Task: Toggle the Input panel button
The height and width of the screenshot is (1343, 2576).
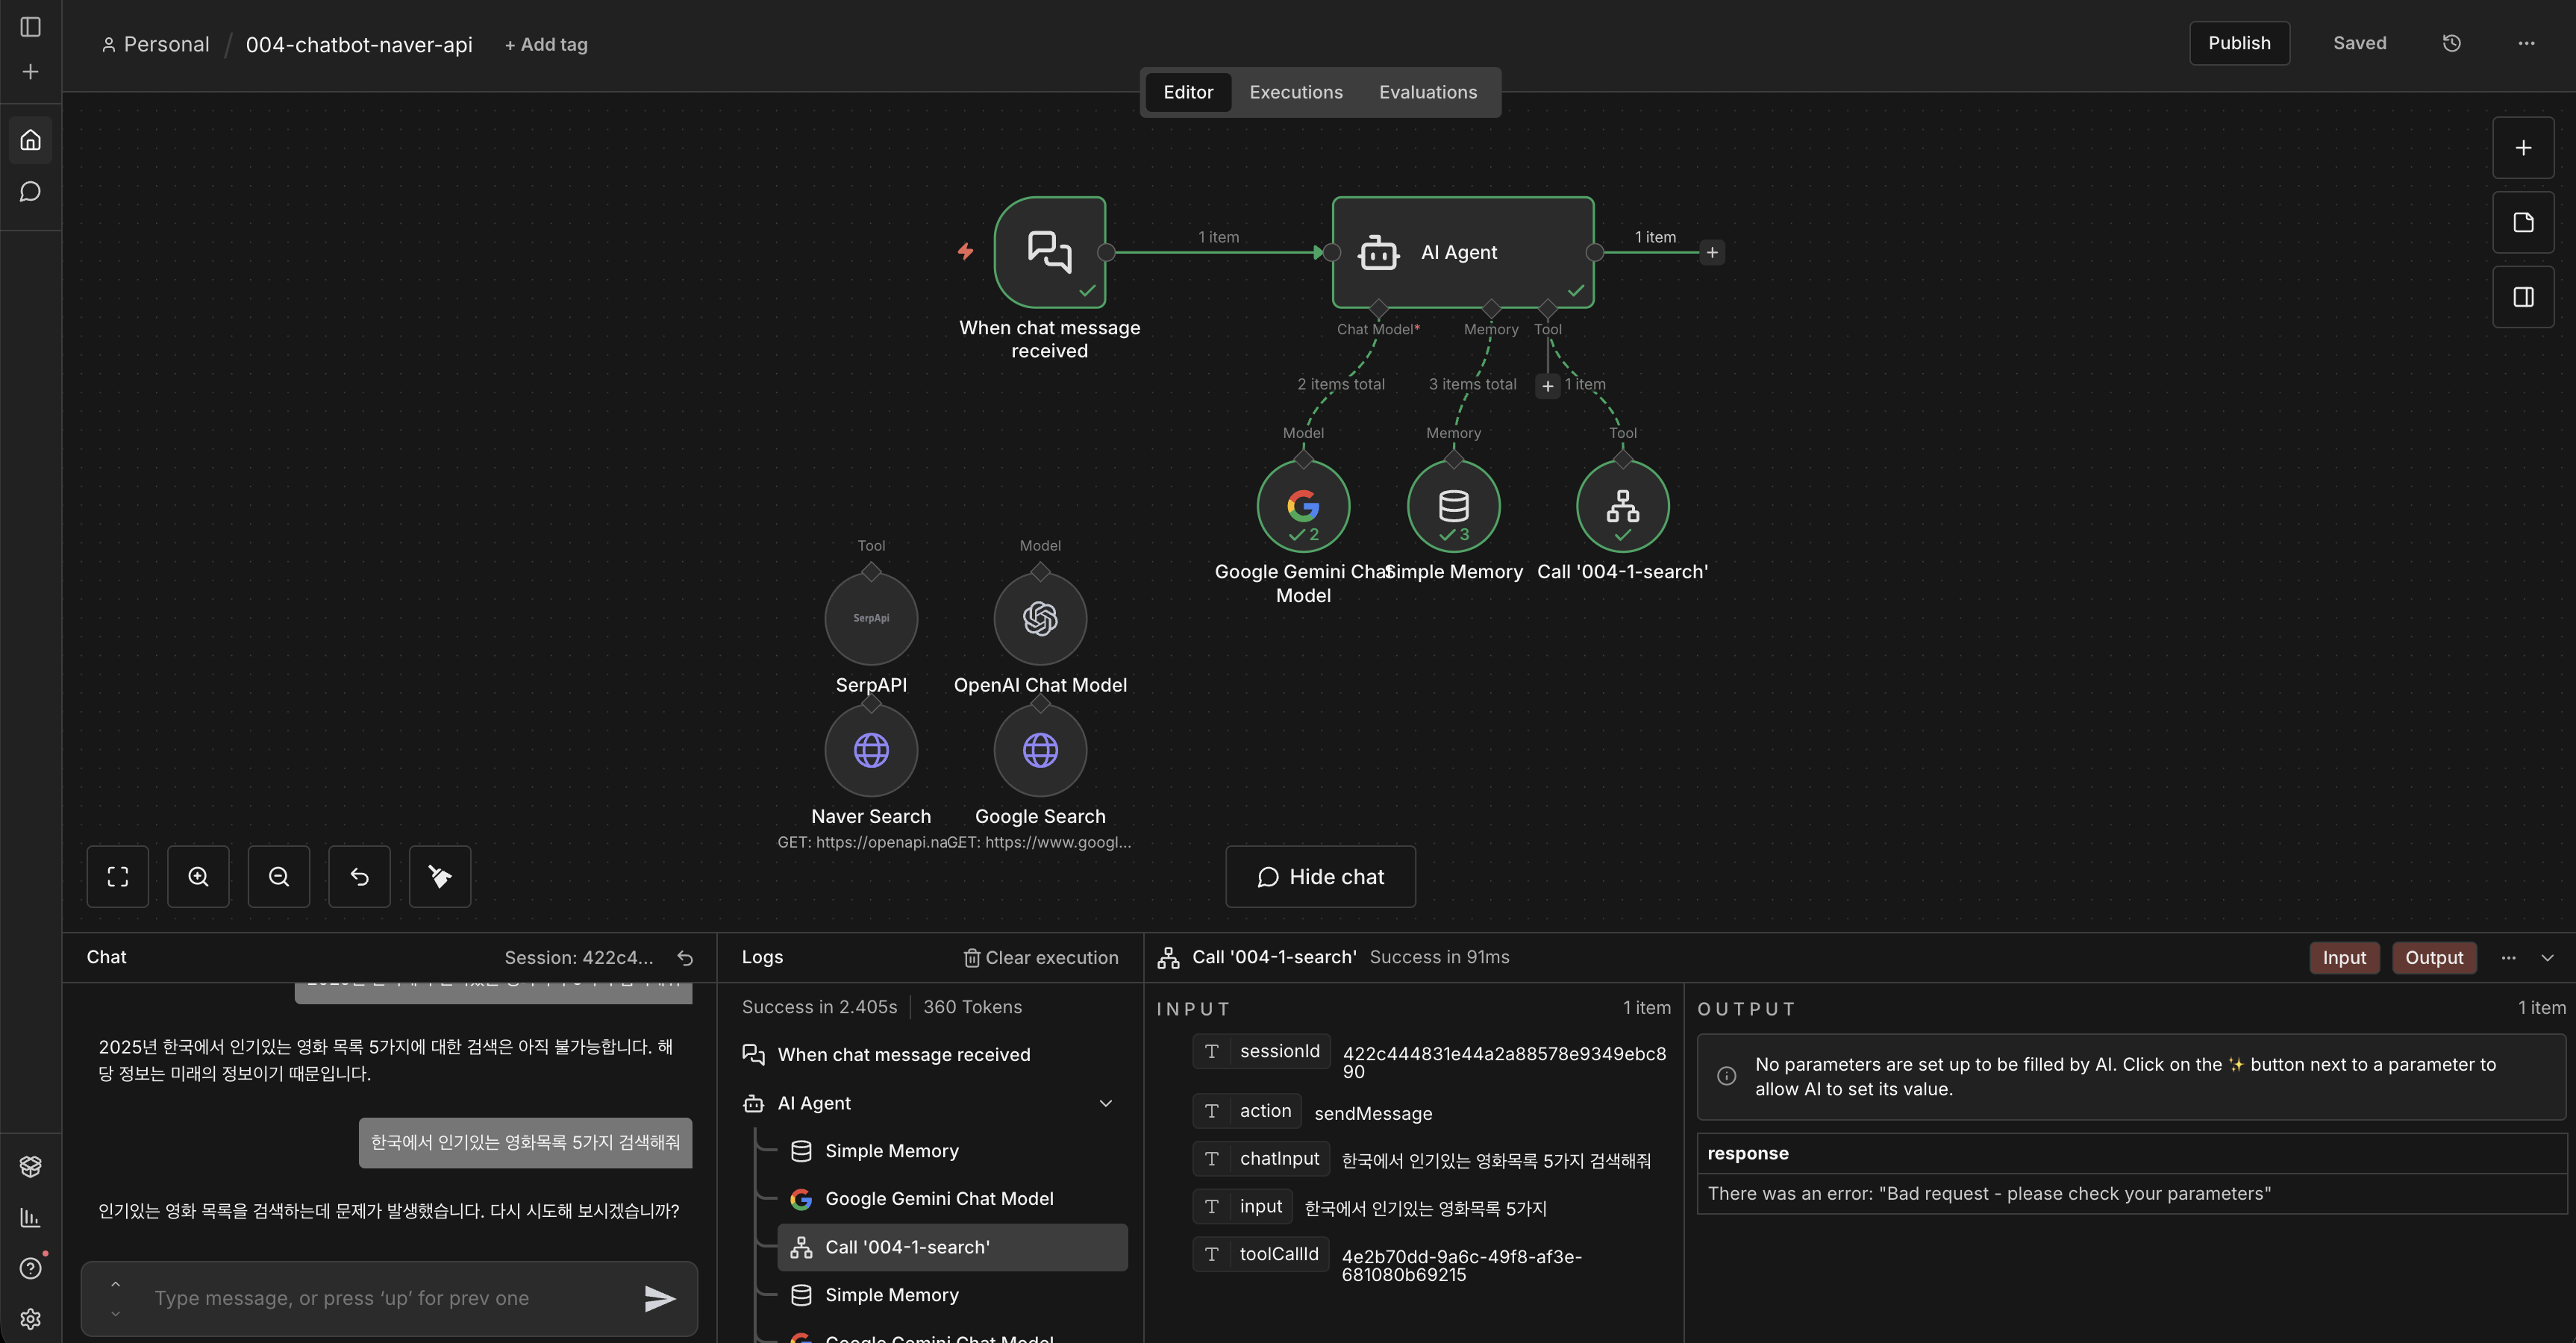Action: tap(2343, 957)
